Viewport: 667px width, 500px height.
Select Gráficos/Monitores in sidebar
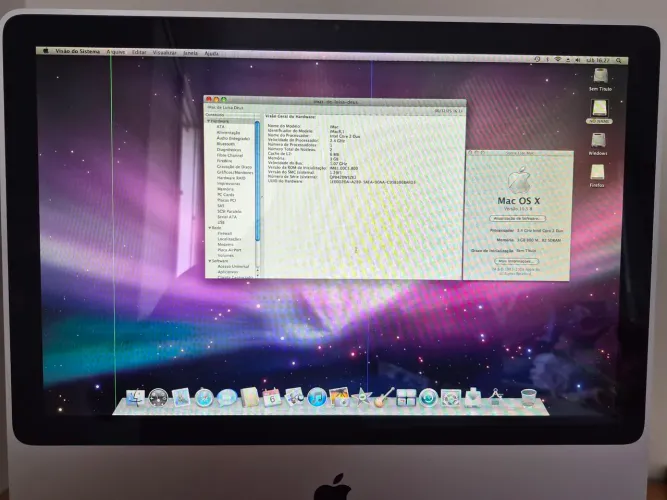pos(235,172)
